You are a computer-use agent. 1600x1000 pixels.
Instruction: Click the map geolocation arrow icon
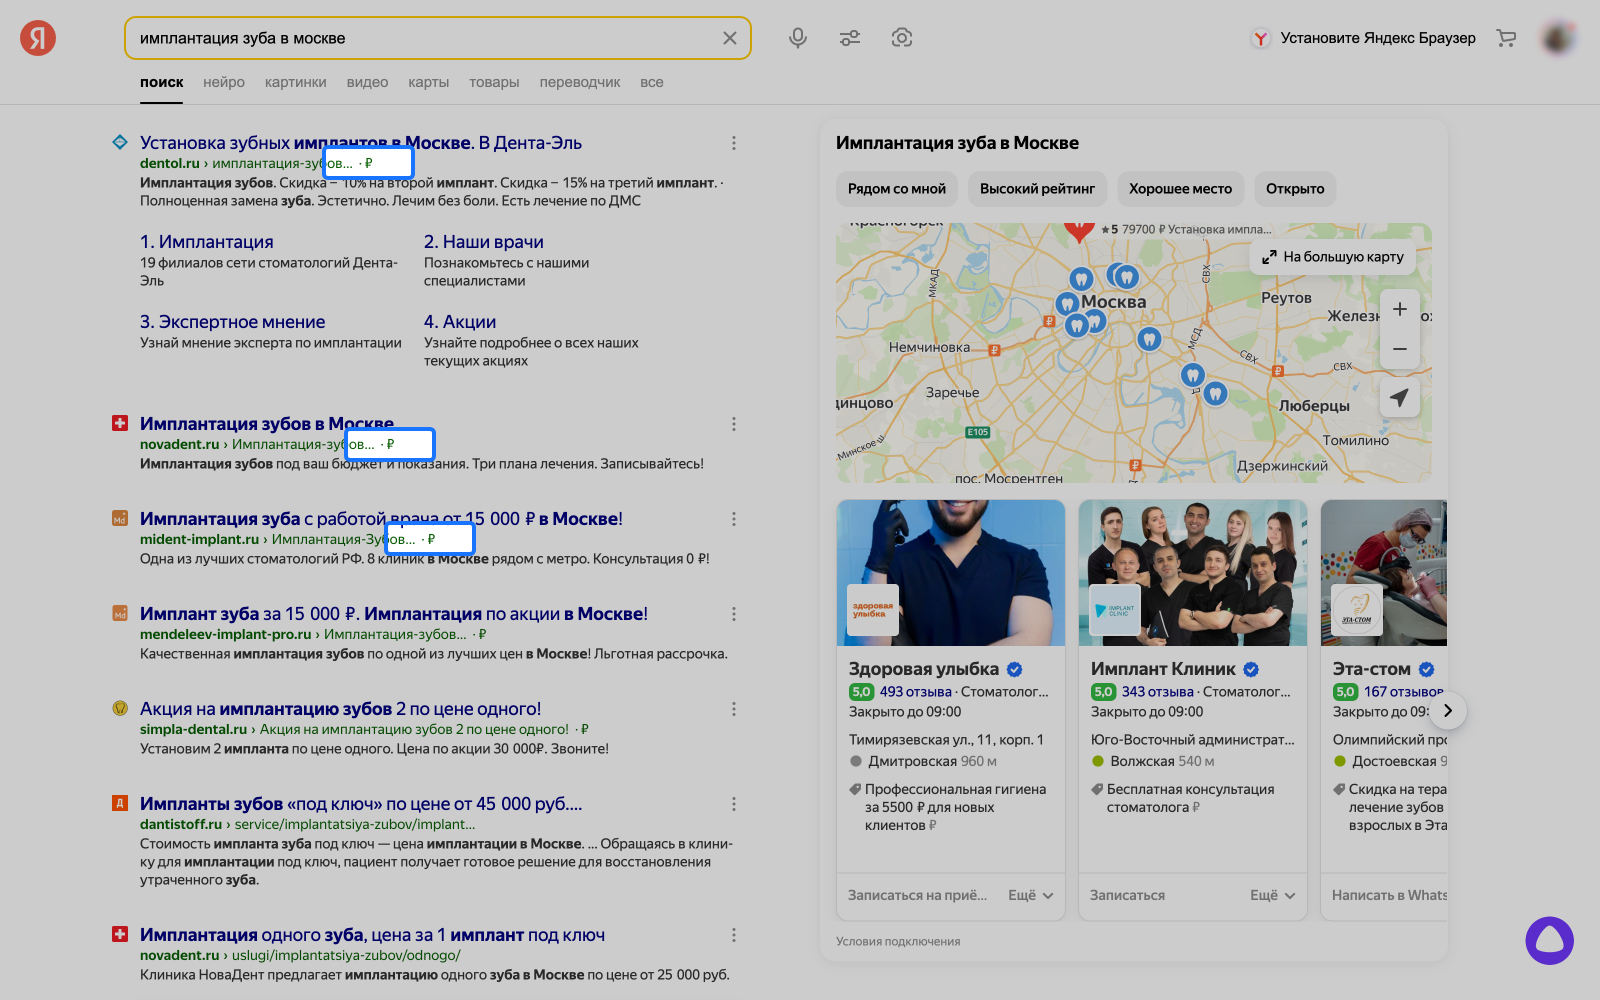tap(1399, 397)
